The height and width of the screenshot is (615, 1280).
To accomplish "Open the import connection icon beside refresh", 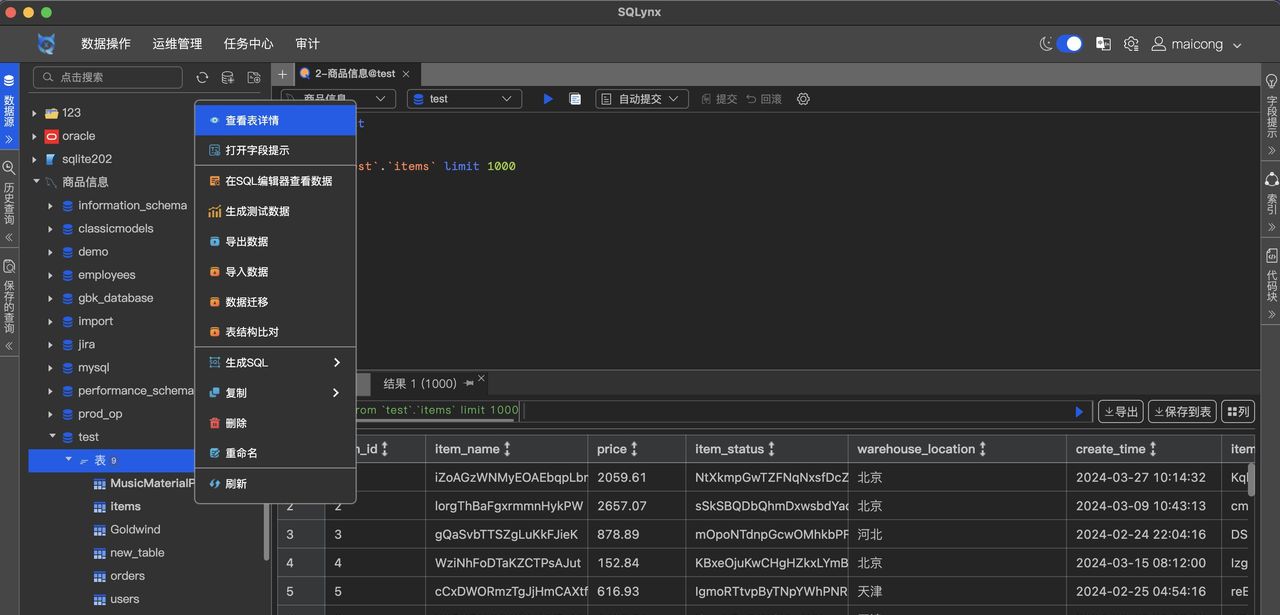I will click(253, 77).
